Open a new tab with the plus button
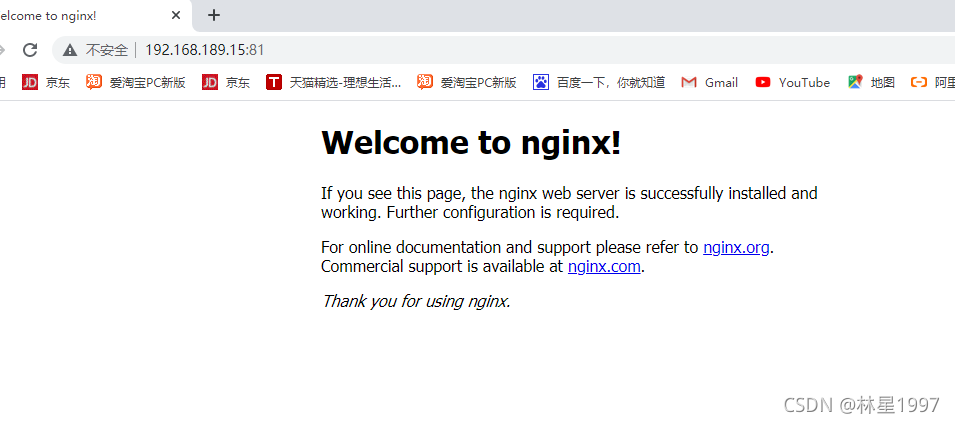 pos(213,15)
